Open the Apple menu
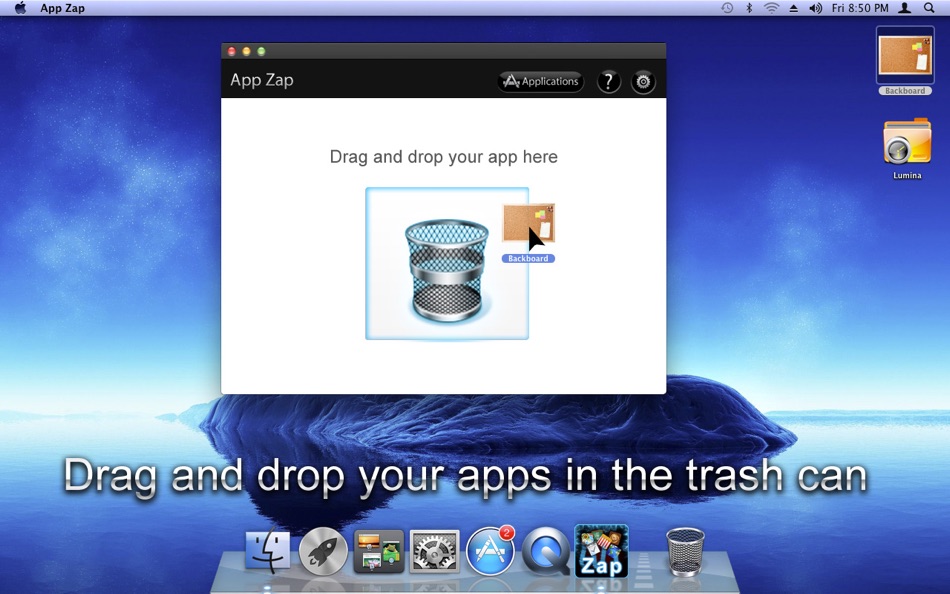This screenshot has width=950, height=594. [21, 8]
